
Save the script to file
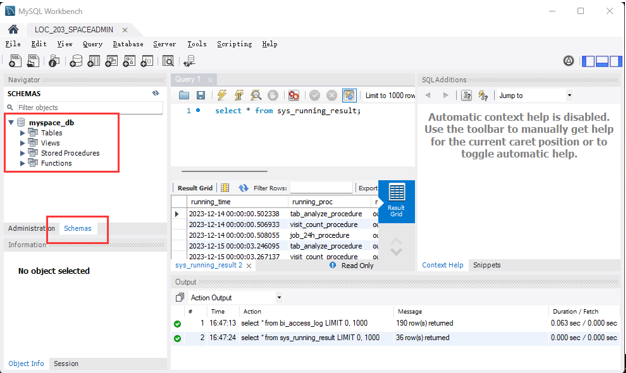click(200, 95)
